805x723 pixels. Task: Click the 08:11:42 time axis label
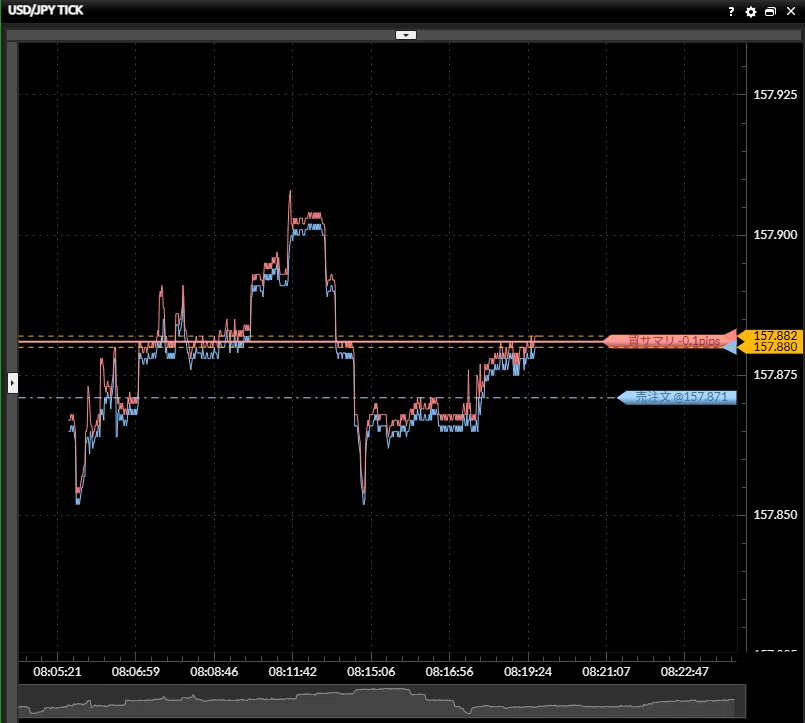(293, 672)
